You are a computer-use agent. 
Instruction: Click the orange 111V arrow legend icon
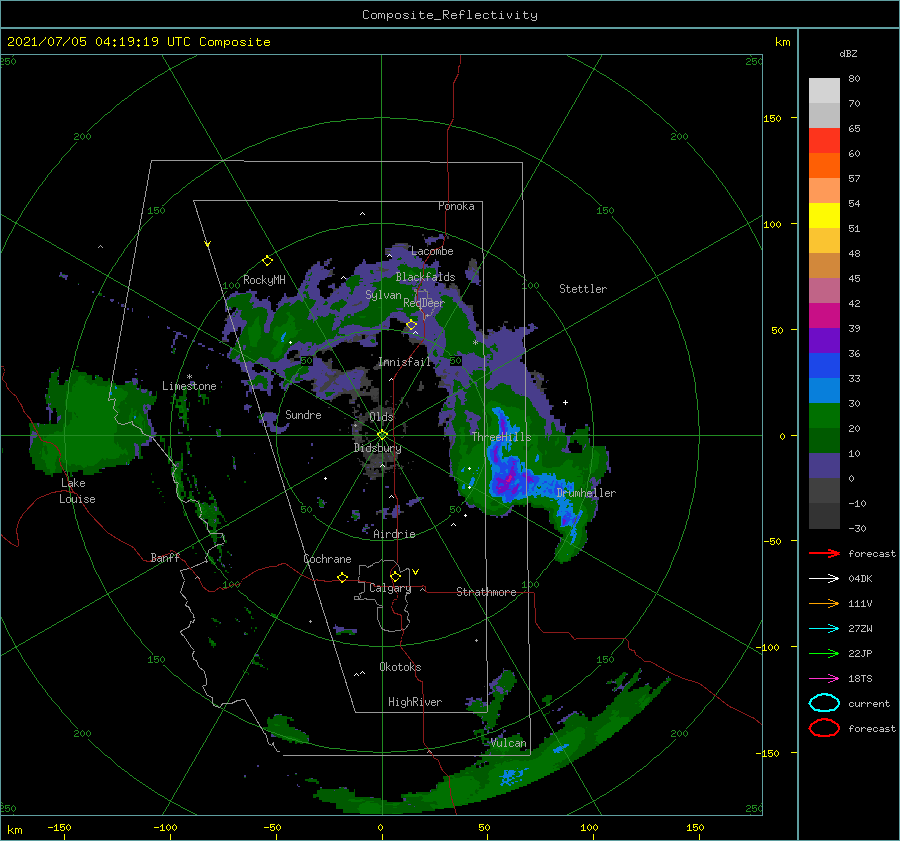[824, 603]
